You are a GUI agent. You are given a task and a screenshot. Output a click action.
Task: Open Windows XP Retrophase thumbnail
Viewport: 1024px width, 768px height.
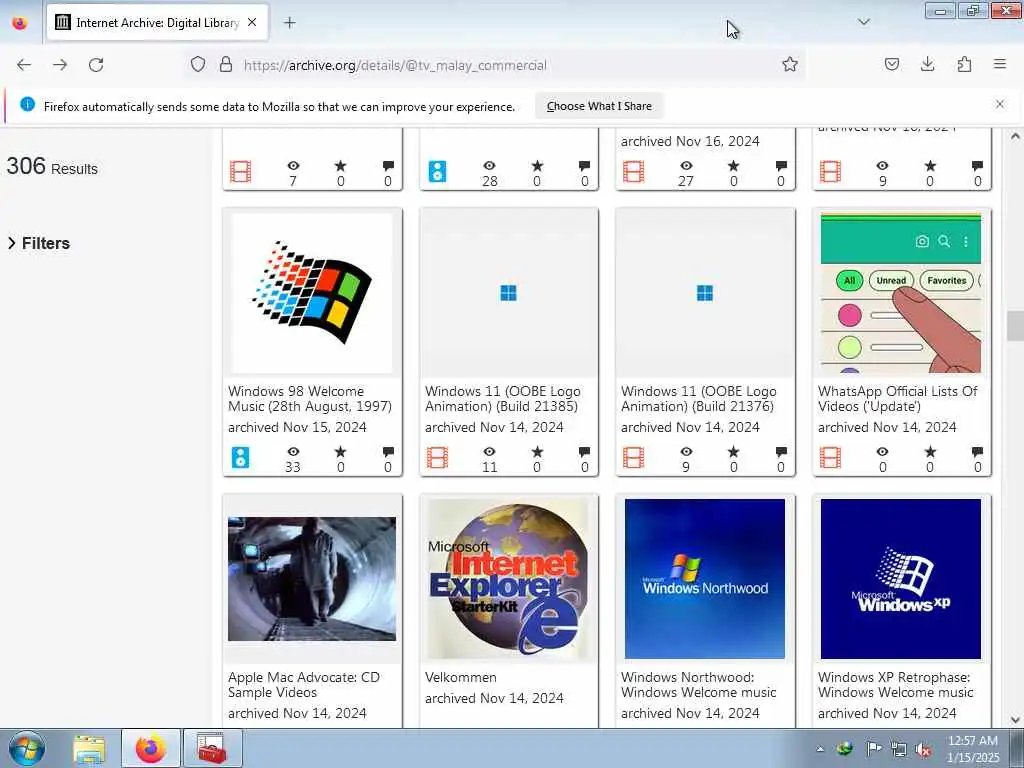click(901, 579)
